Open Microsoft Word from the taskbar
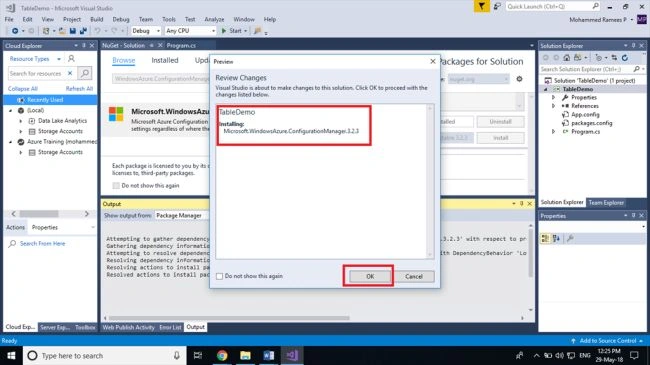The width and height of the screenshot is (650, 365). [x=269, y=355]
